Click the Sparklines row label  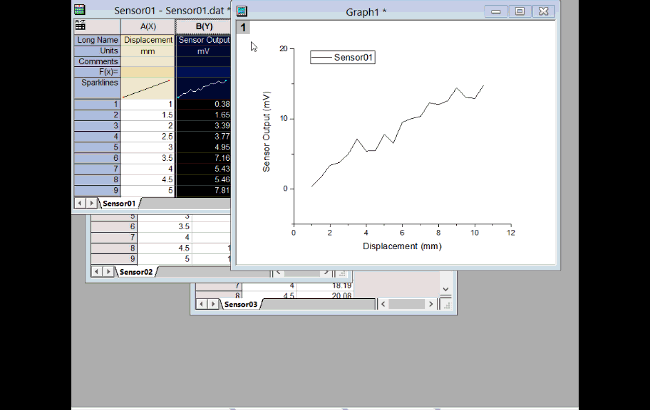pos(97,88)
